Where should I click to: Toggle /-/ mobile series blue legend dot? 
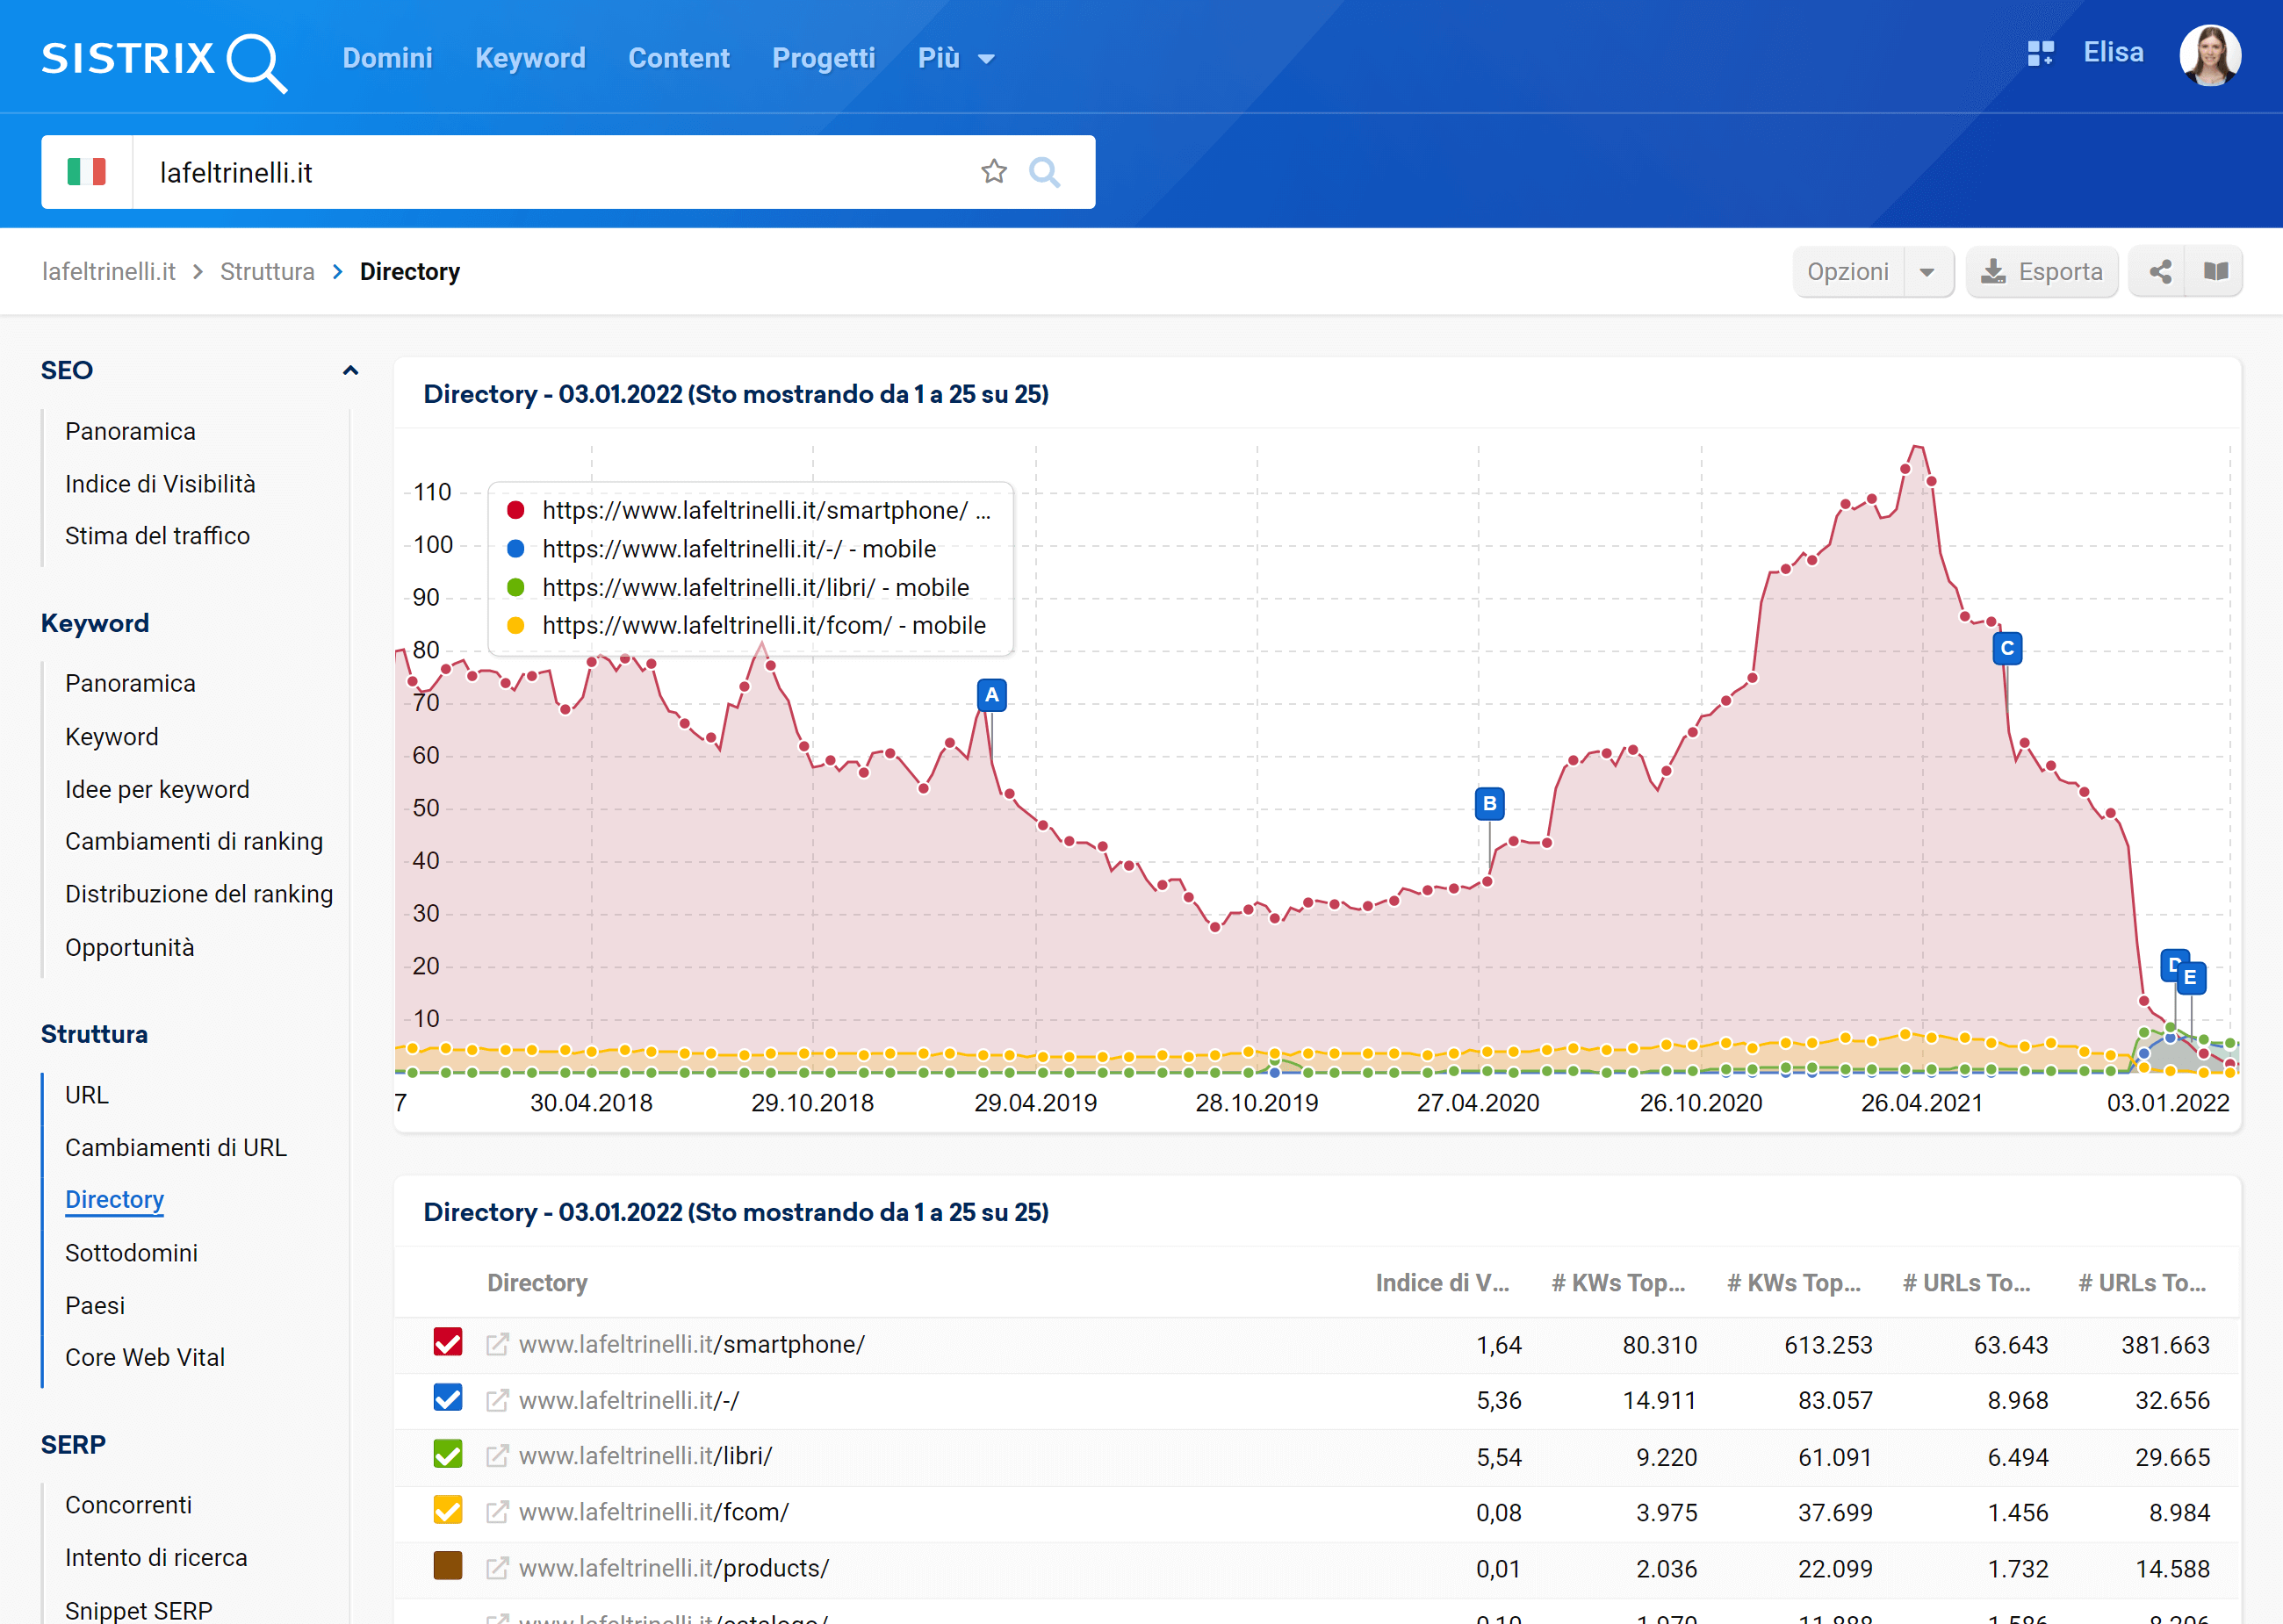coord(516,549)
